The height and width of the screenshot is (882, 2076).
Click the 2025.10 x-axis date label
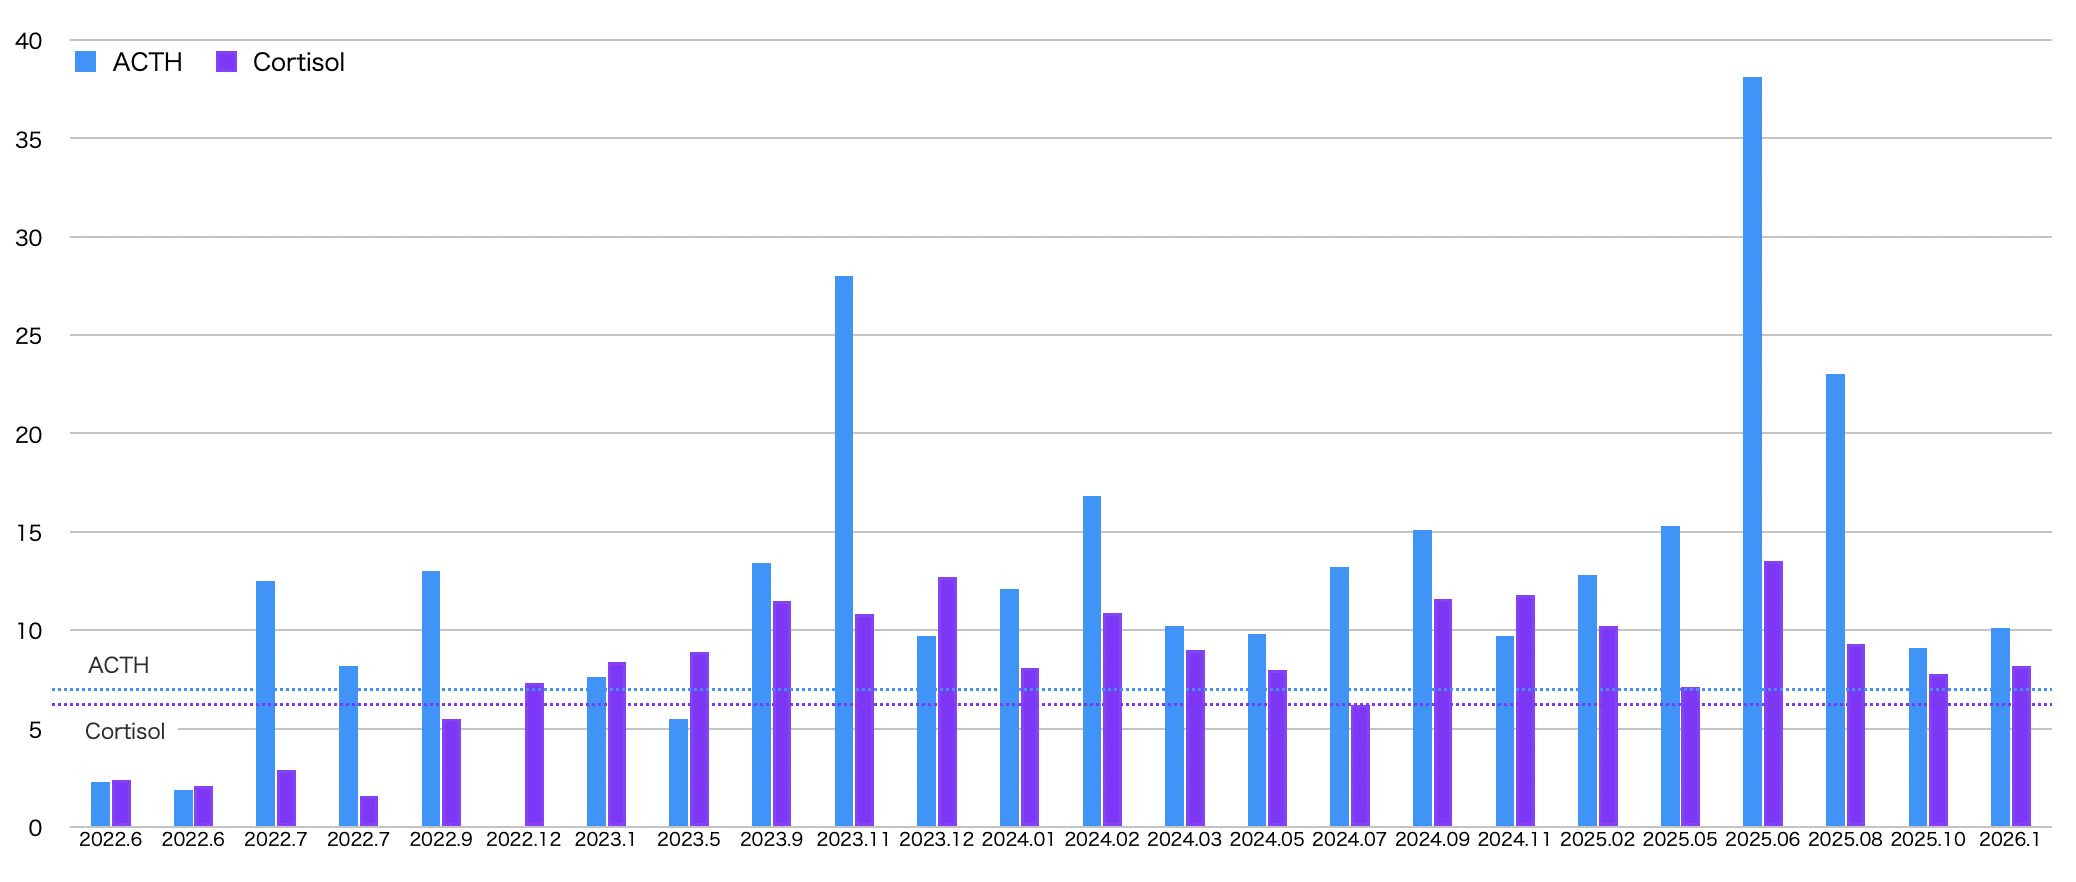[1927, 840]
